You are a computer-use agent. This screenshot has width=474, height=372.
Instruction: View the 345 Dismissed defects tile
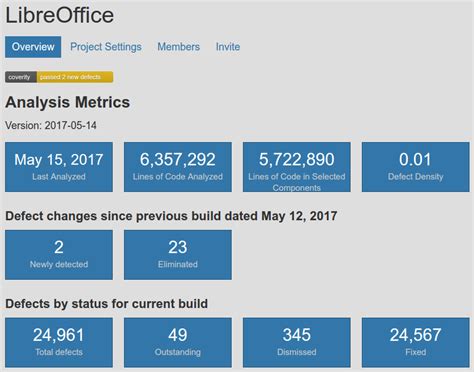point(297,342)
